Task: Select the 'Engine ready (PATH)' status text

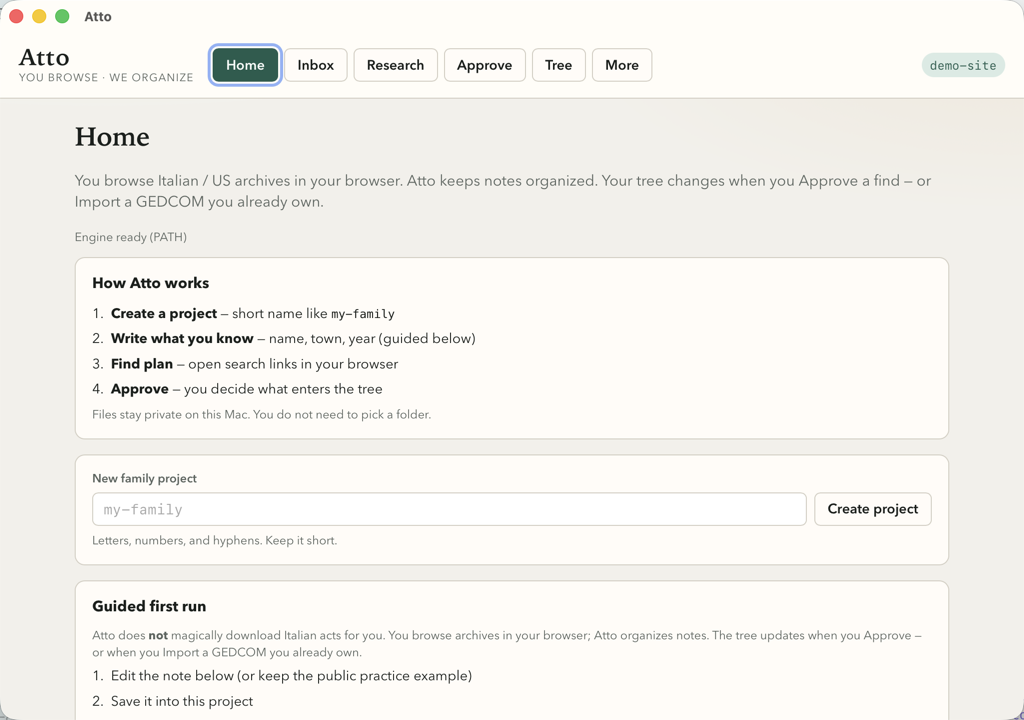Action: (x=131, y=237)
